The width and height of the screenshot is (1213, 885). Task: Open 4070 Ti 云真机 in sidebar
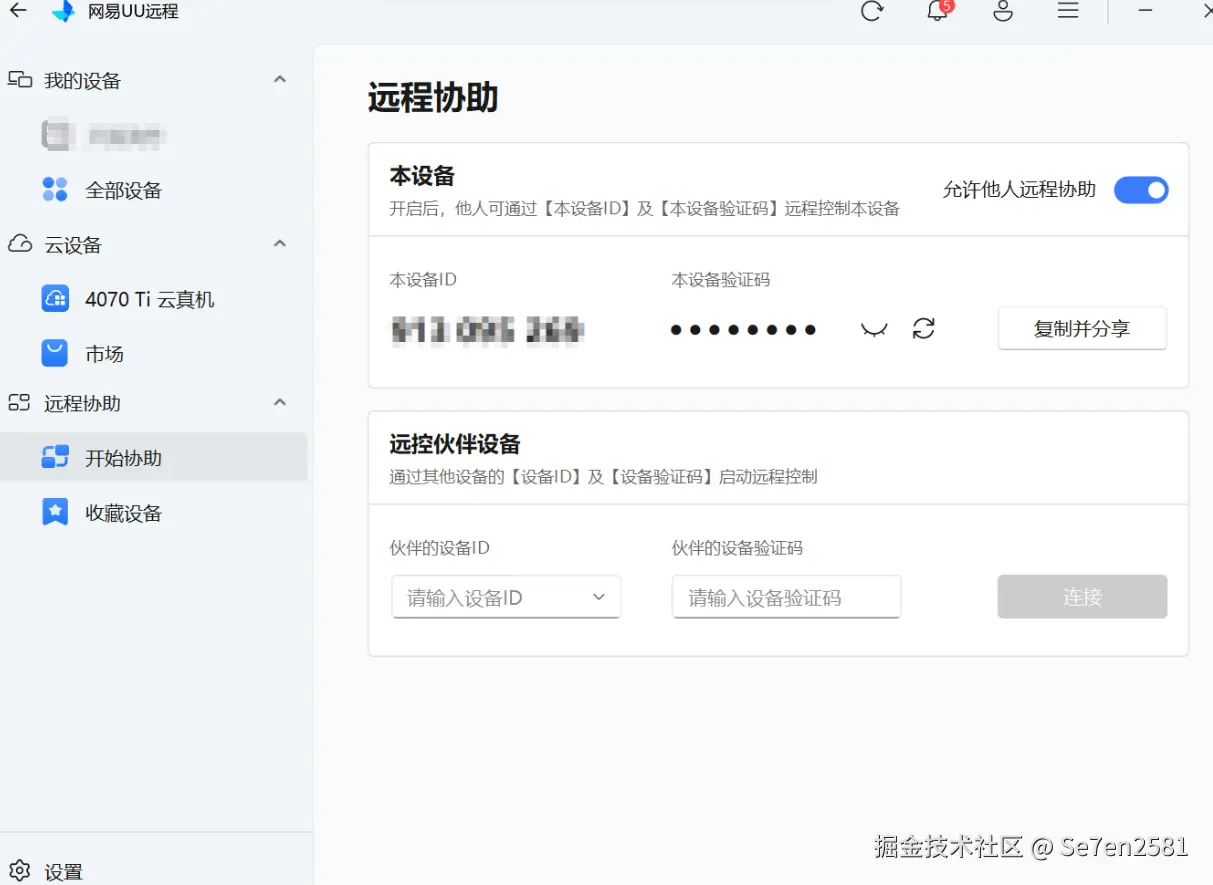click(x=154, y=299)
